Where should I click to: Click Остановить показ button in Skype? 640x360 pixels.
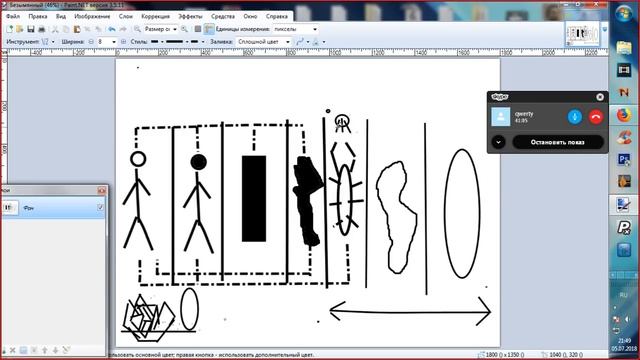pyautogui.click(x=558, y=142)
